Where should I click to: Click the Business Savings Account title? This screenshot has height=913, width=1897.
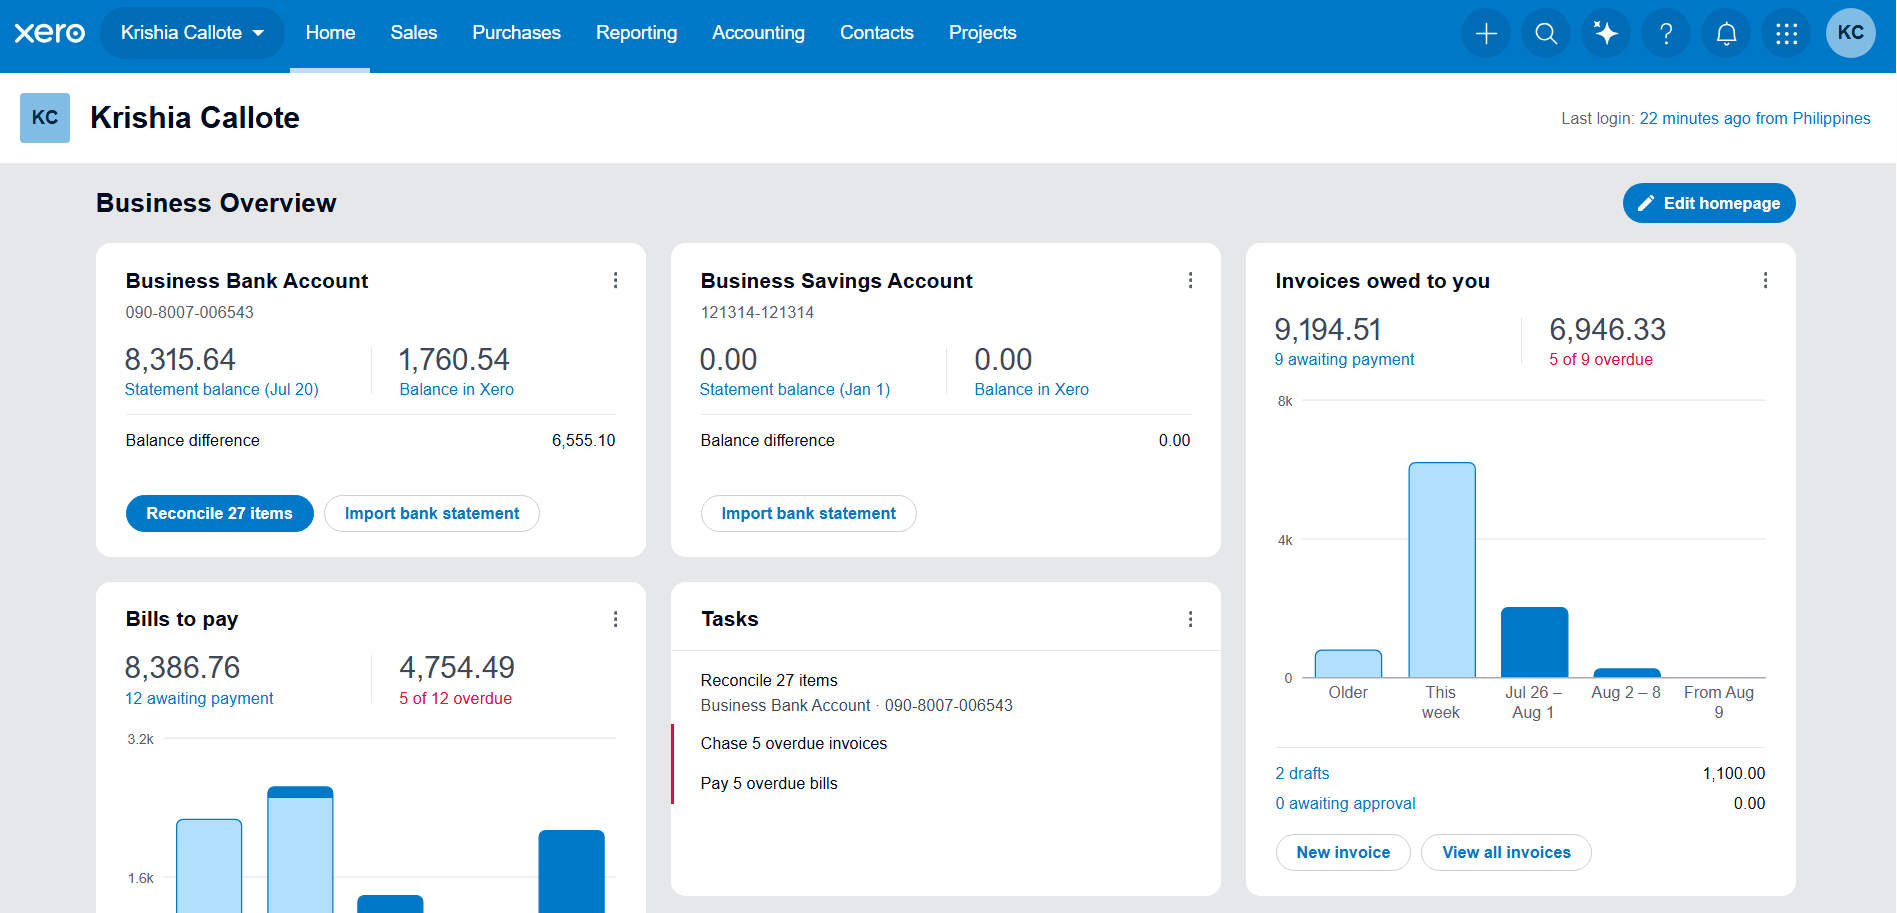click(x=837, y=281)
